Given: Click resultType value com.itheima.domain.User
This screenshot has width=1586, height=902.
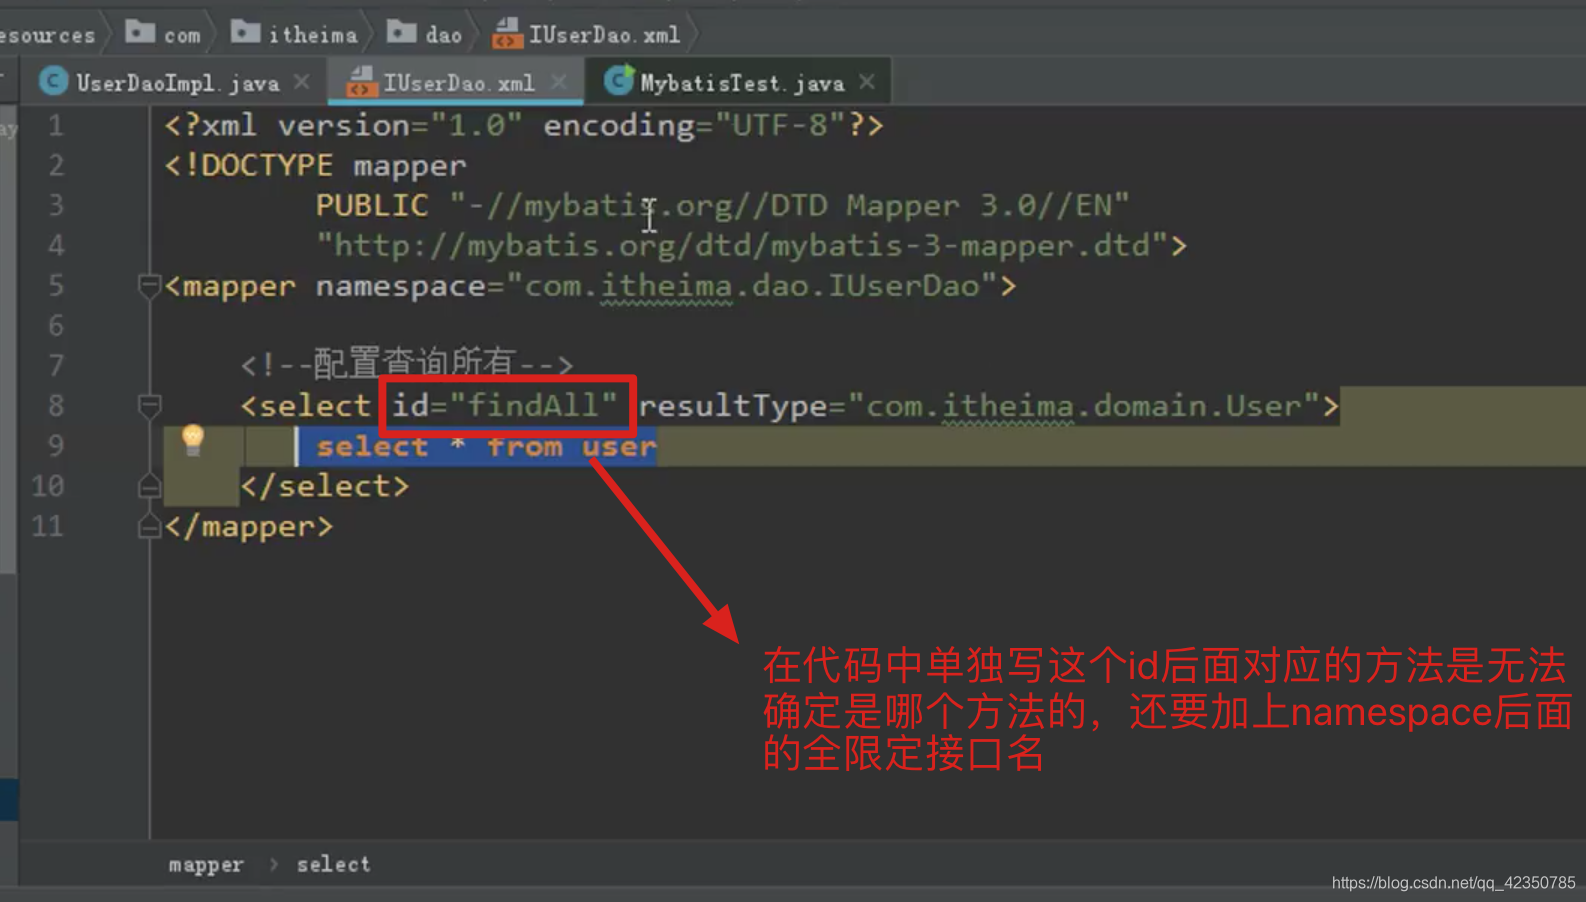Looking at the screenshot, I should pyautogui.click(x=1085, y=405).
